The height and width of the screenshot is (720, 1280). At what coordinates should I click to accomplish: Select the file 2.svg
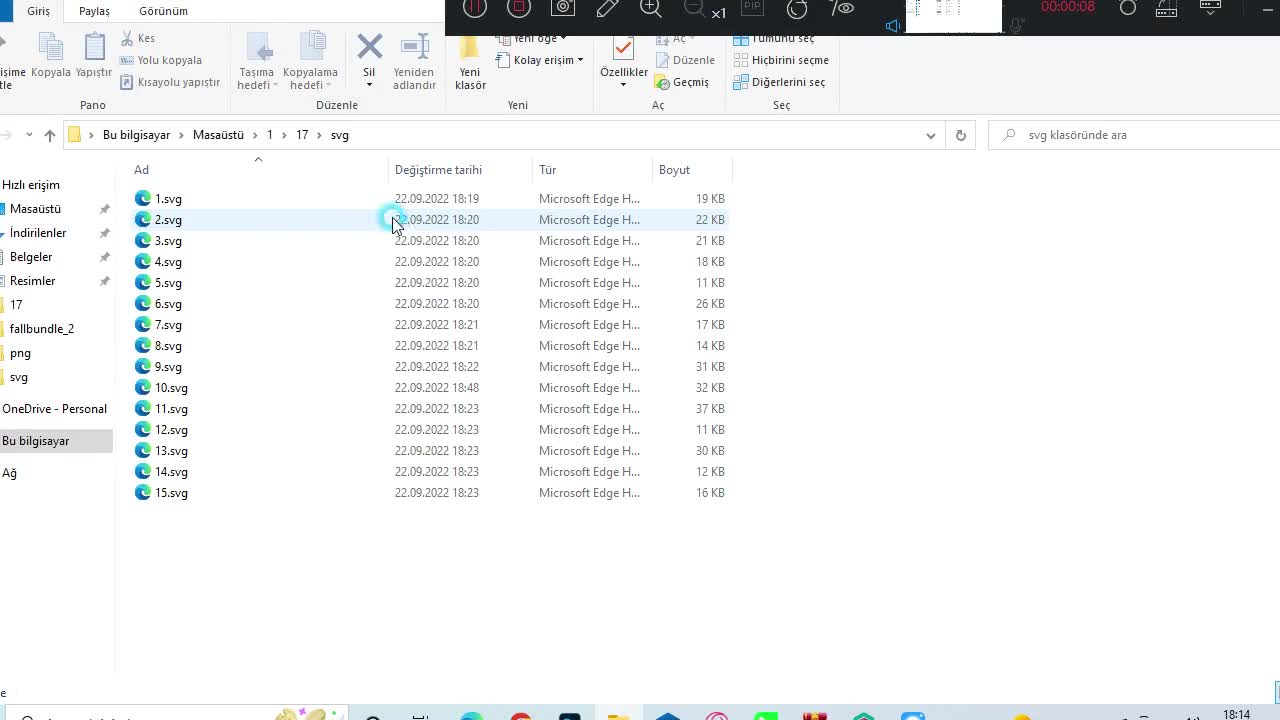168,220
